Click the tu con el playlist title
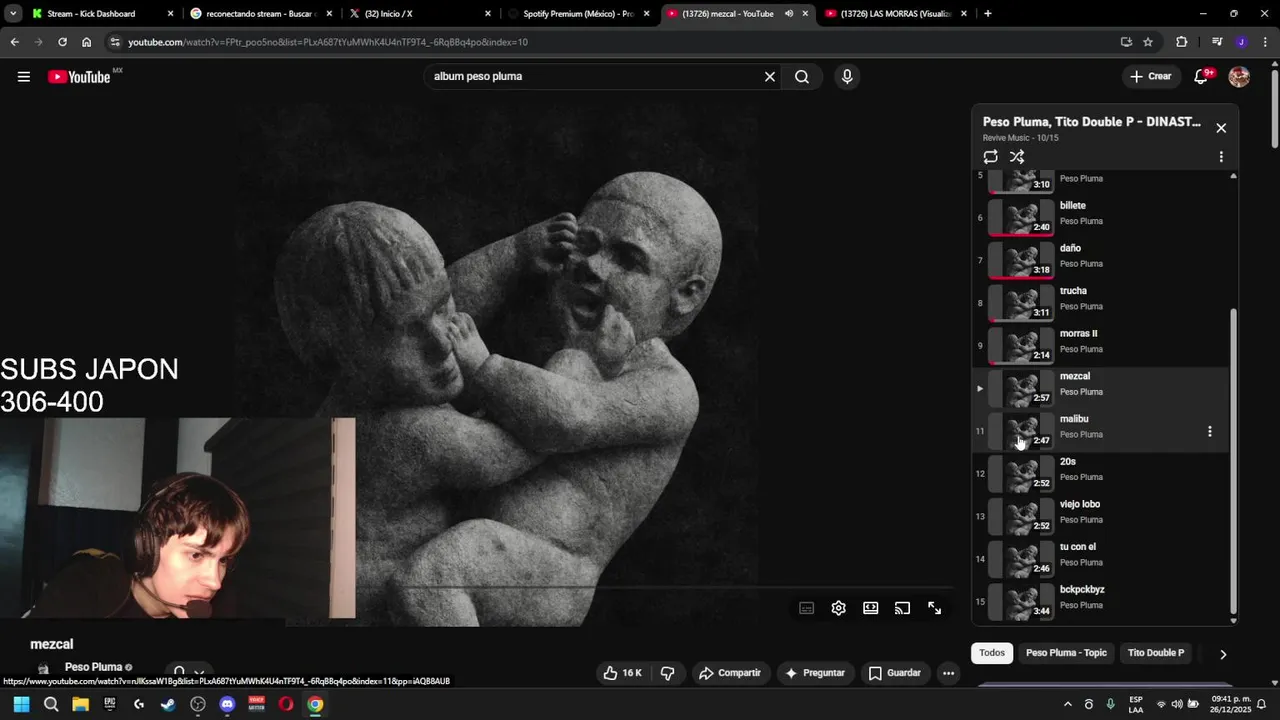The width and height of the screenshot is (1280, 720). (1078, 547)
